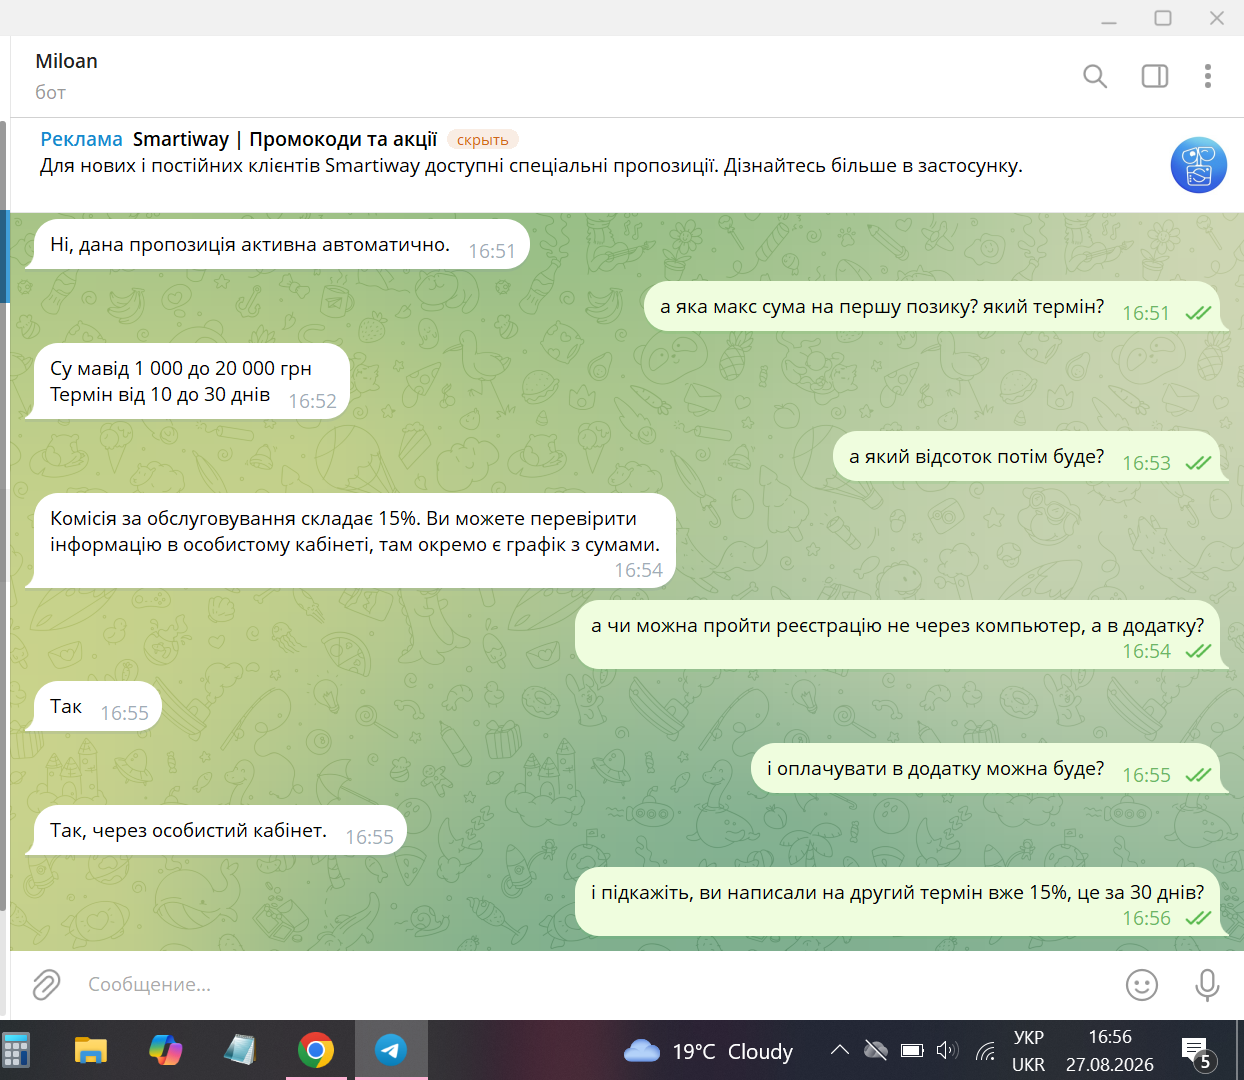The image size is (1244, 1080).
Task: Open the Реклама label link
Action: click(x=81, y=139)
